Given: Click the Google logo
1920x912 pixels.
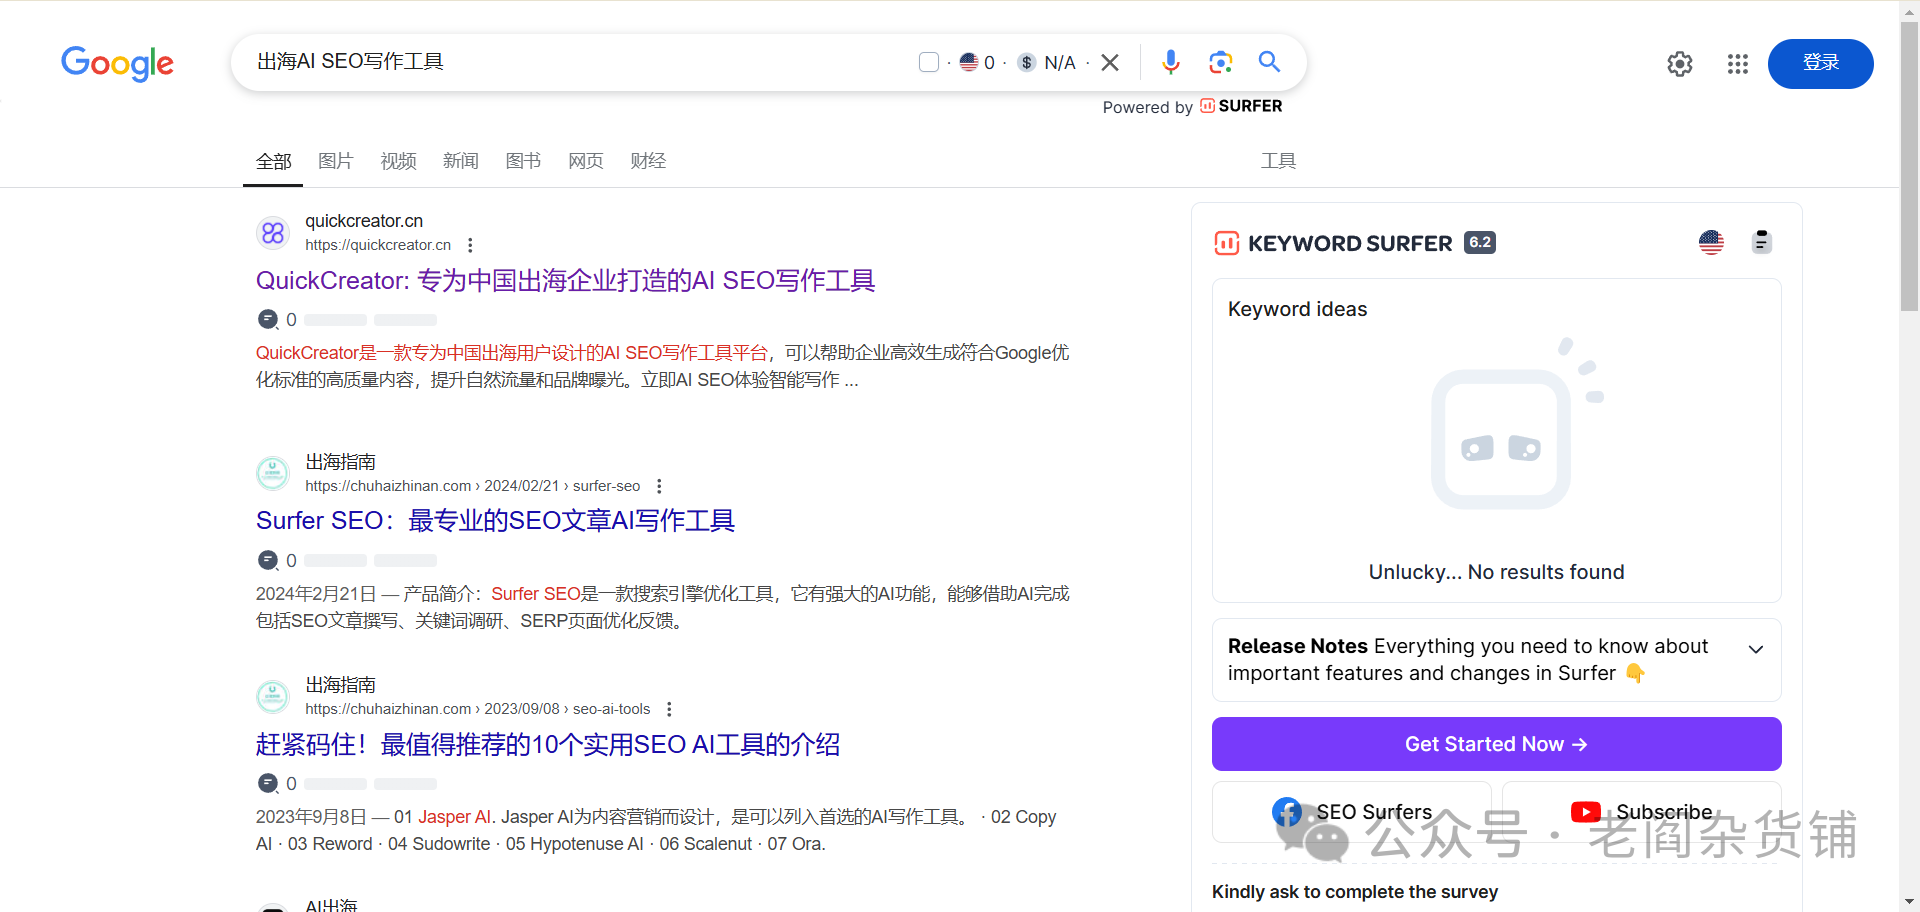Looking at the screenshot, I should (x=117, y=63).
